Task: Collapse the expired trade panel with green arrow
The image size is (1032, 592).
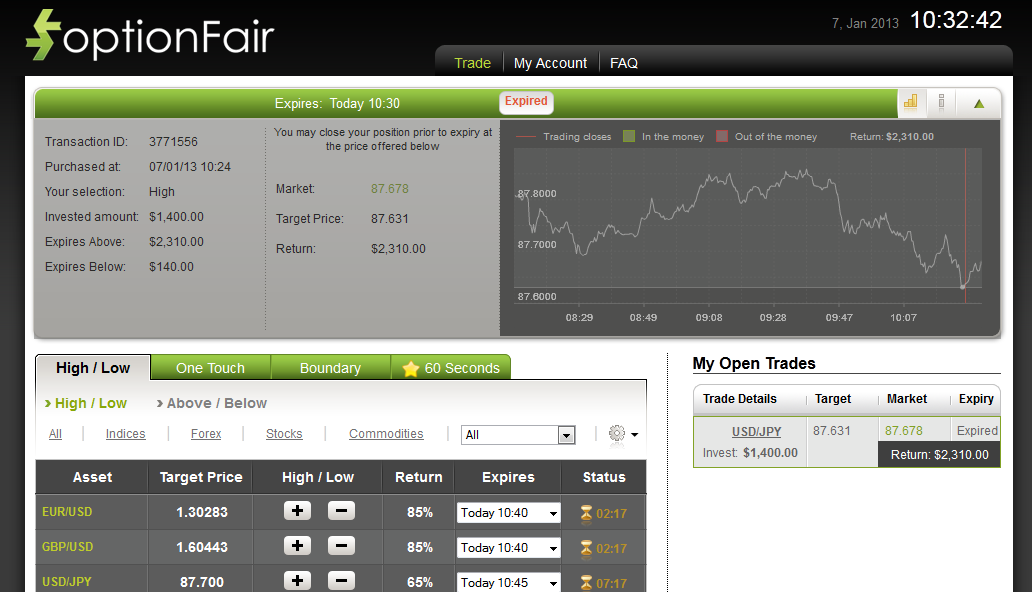Action: coord(979,103)
